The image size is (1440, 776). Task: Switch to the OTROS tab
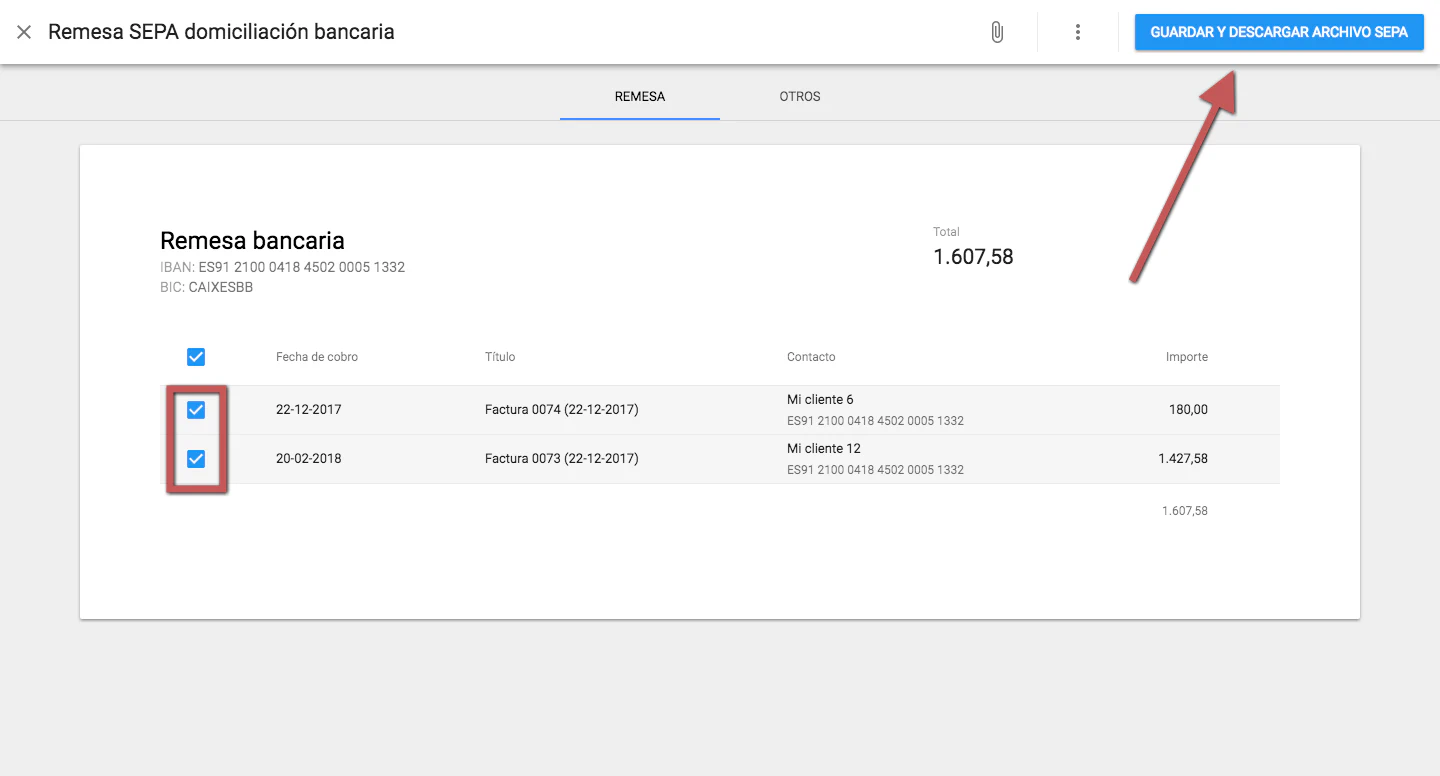coord(800,96)
